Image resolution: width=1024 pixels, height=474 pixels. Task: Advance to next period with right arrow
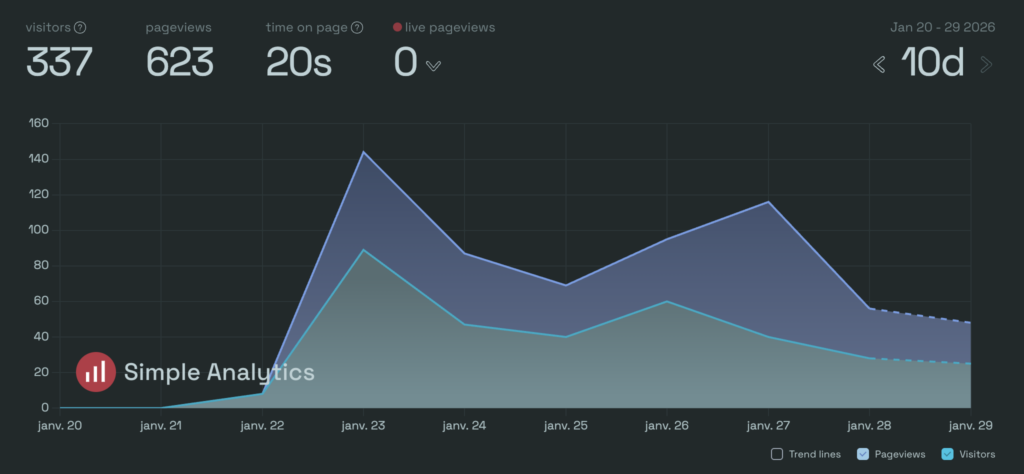986,65
